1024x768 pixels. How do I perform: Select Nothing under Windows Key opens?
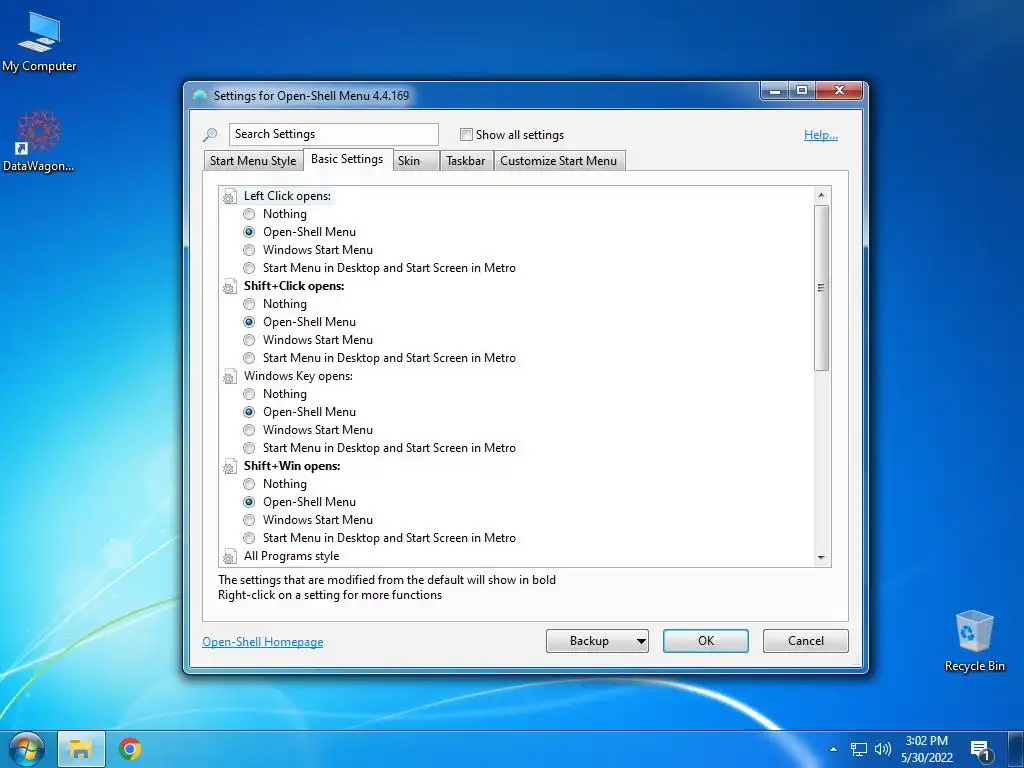(249, 394)
